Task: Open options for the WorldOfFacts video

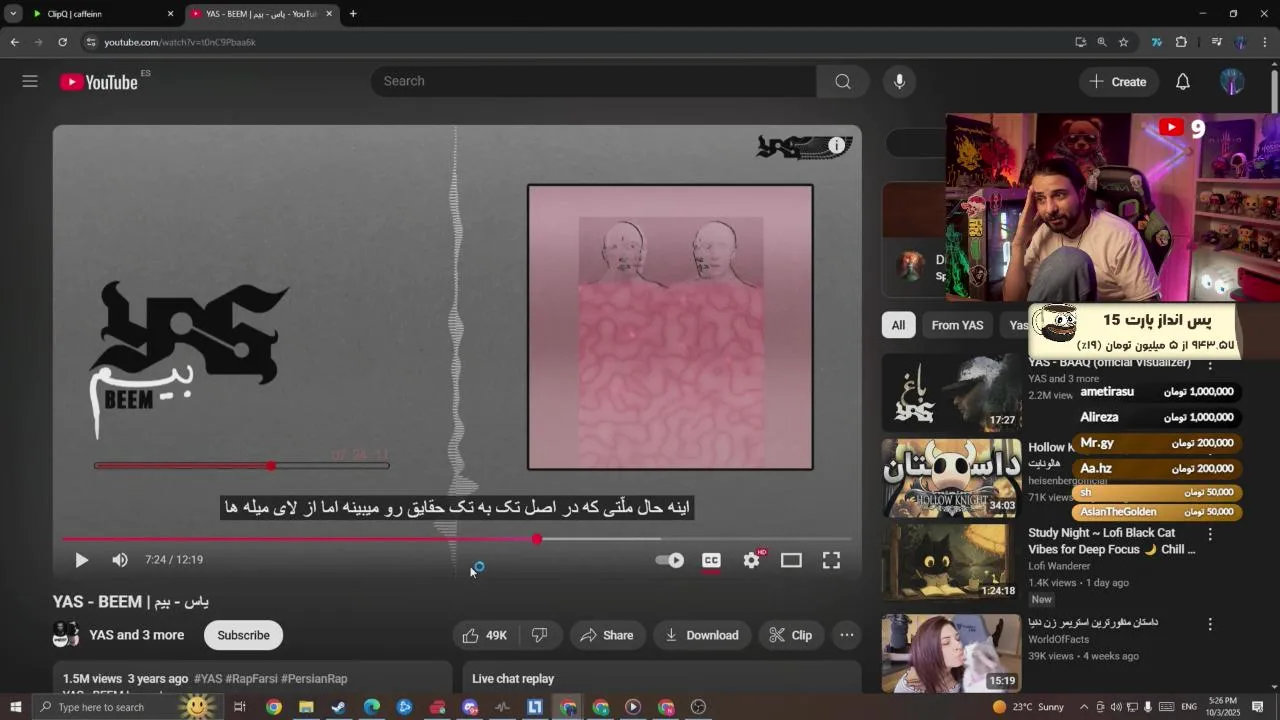Action: tap(1210, 624)
